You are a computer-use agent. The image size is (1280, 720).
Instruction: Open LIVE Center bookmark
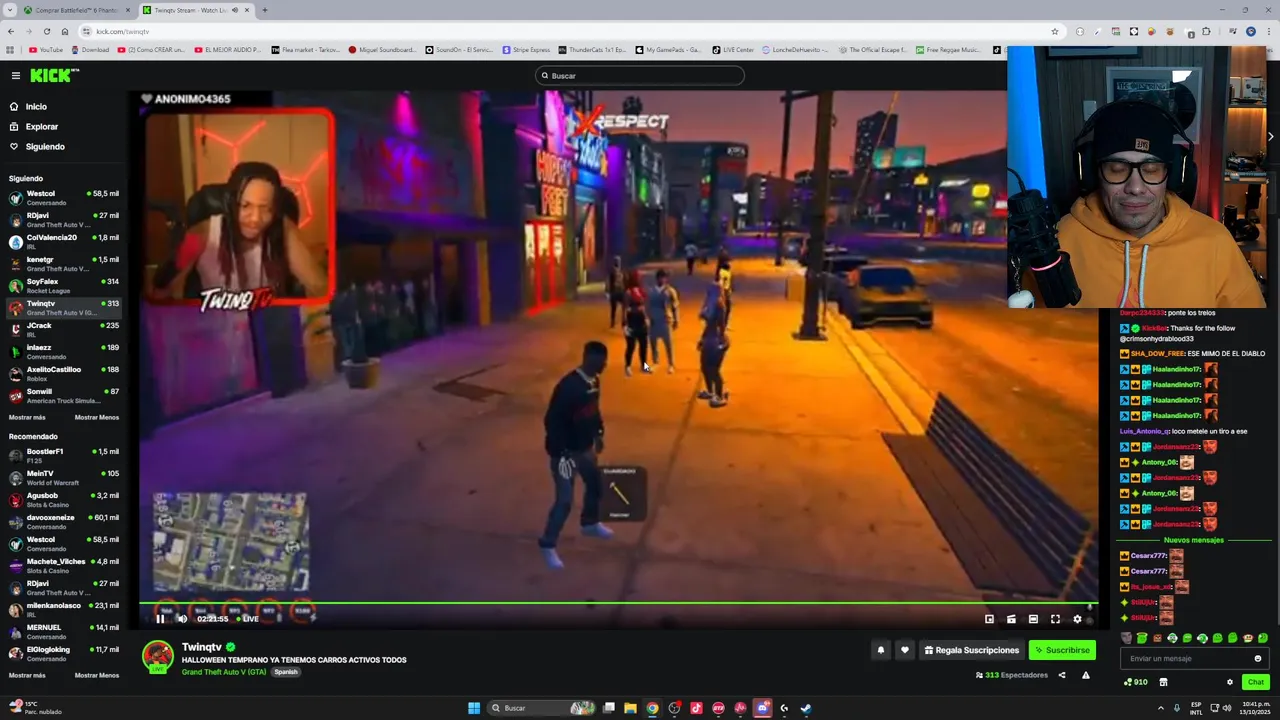(733, 50)
